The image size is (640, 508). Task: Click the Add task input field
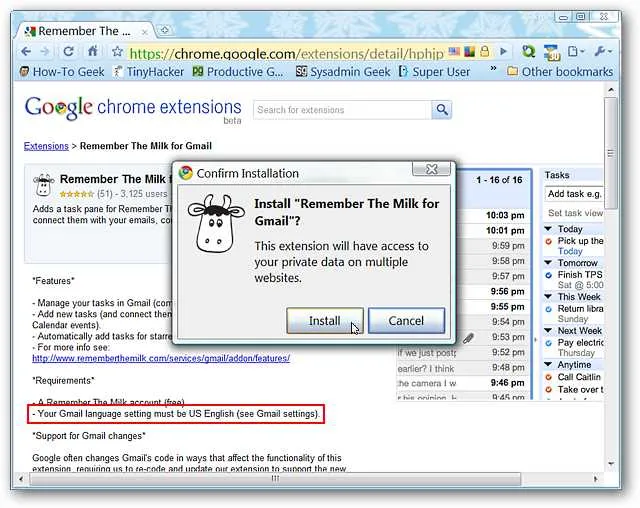pyautogui.click(x=574, y=194)
